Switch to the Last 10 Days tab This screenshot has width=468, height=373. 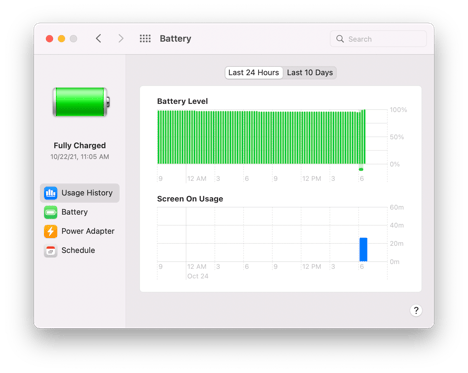310,73
